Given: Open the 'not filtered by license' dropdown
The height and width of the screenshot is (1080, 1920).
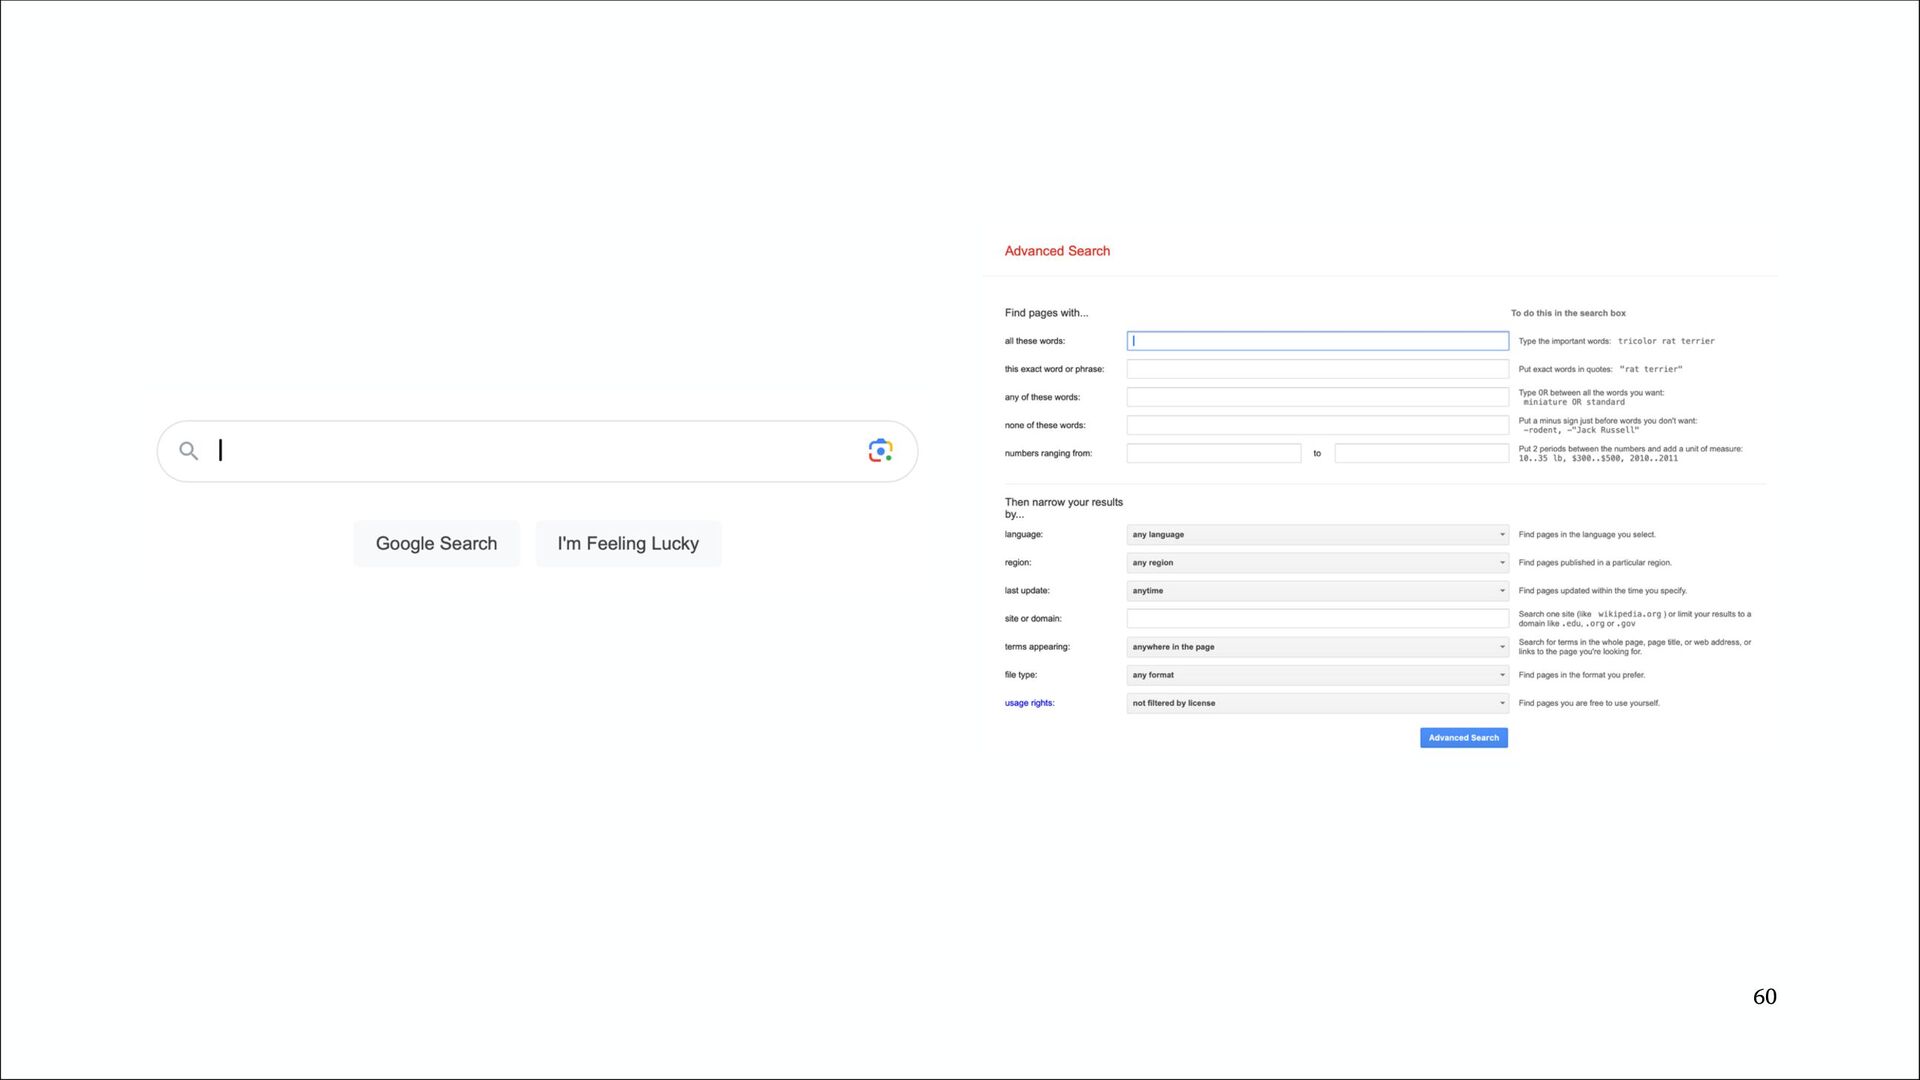Looking at the screenshot, I should point(1317,703).
